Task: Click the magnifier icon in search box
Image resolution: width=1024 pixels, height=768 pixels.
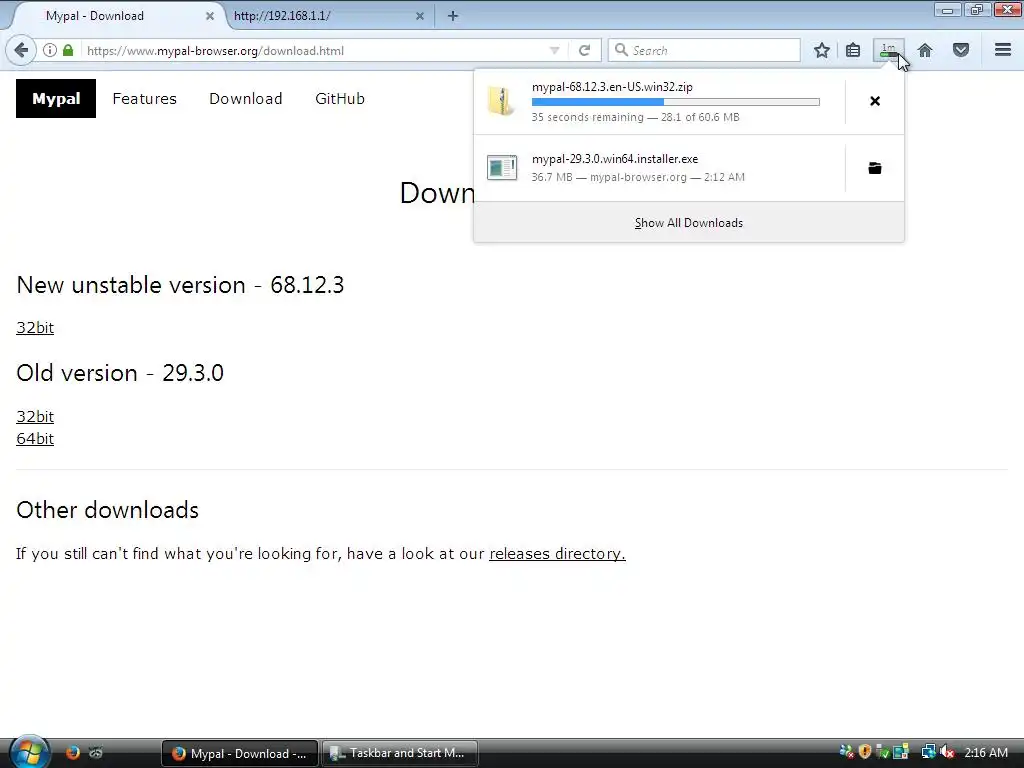Action: click(x=621, y=50)
